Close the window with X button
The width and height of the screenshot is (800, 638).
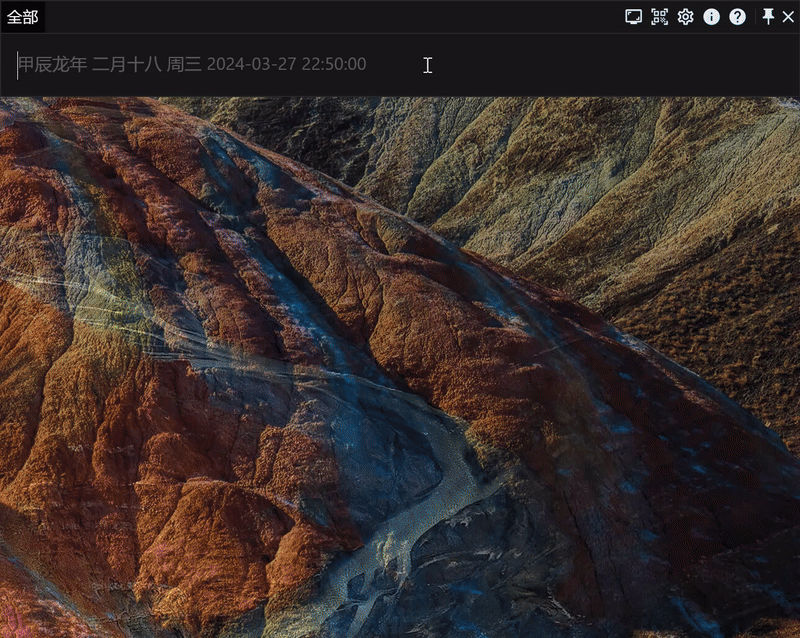788,17
